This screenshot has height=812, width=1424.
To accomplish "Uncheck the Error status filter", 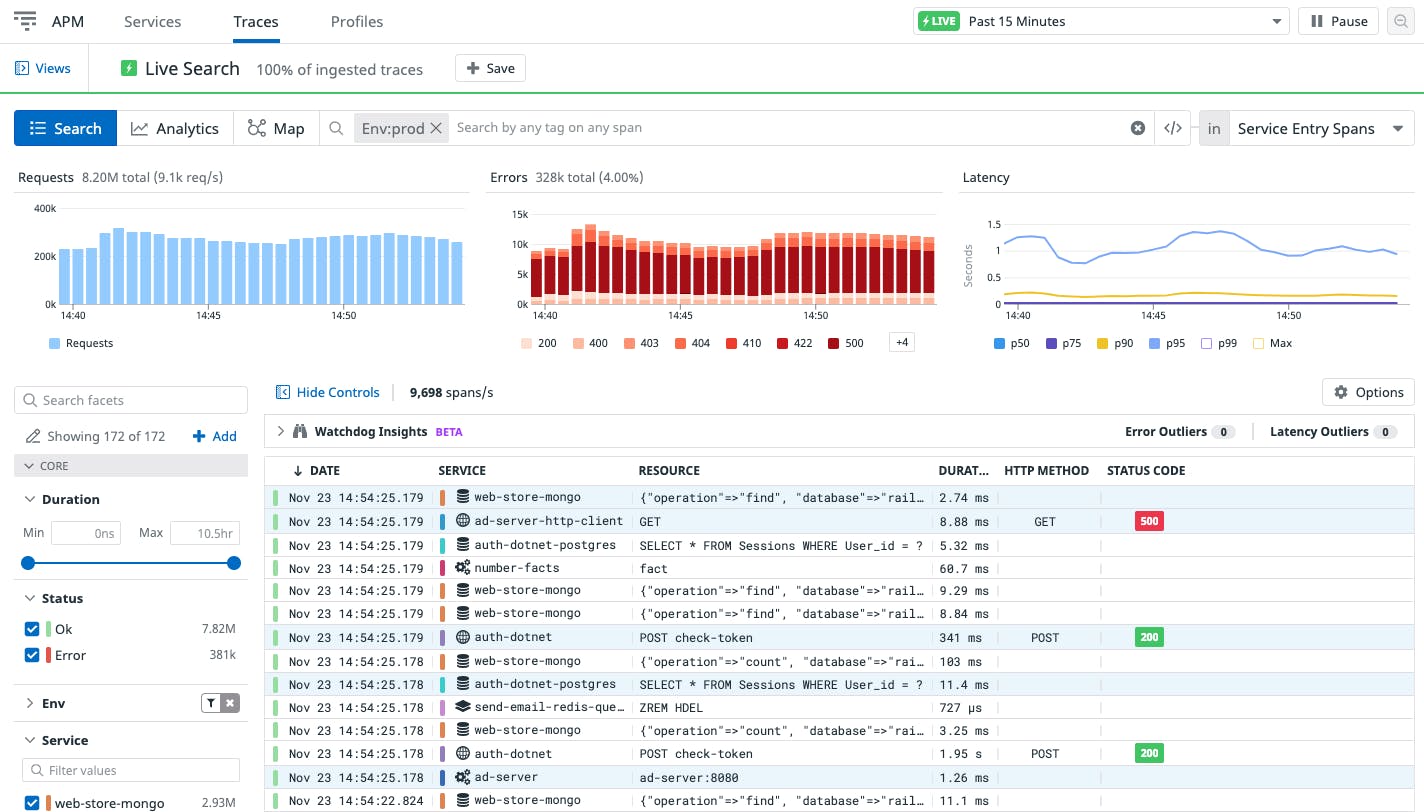I will 31,655.
